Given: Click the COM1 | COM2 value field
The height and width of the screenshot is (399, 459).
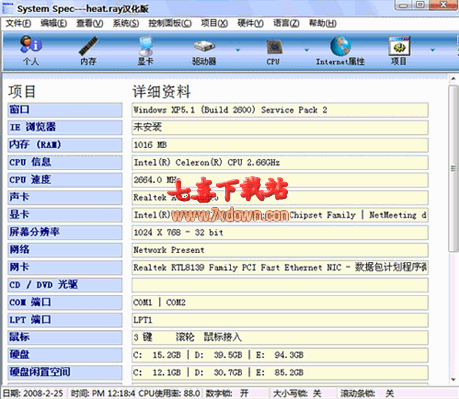Looking at the screenshot, I should [280, 302].
